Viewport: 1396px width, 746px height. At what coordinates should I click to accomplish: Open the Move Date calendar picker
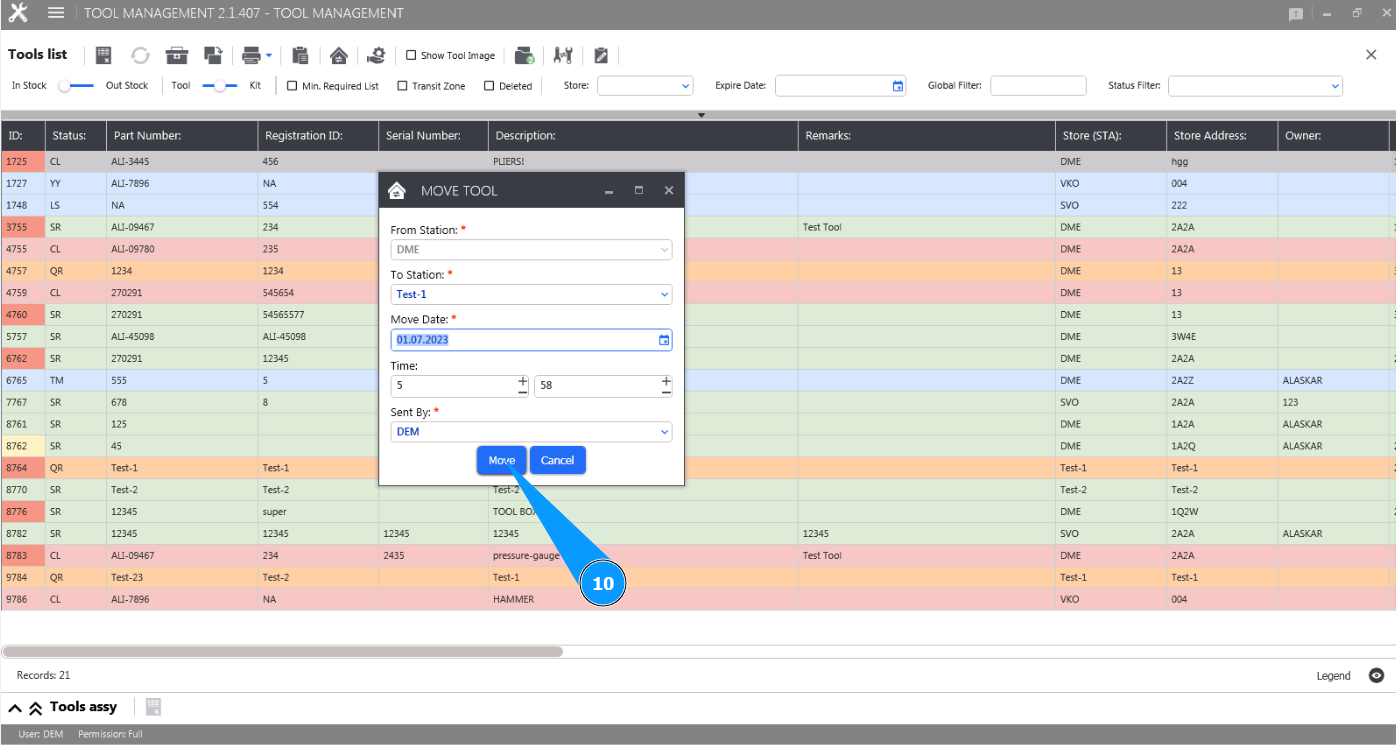664,340
